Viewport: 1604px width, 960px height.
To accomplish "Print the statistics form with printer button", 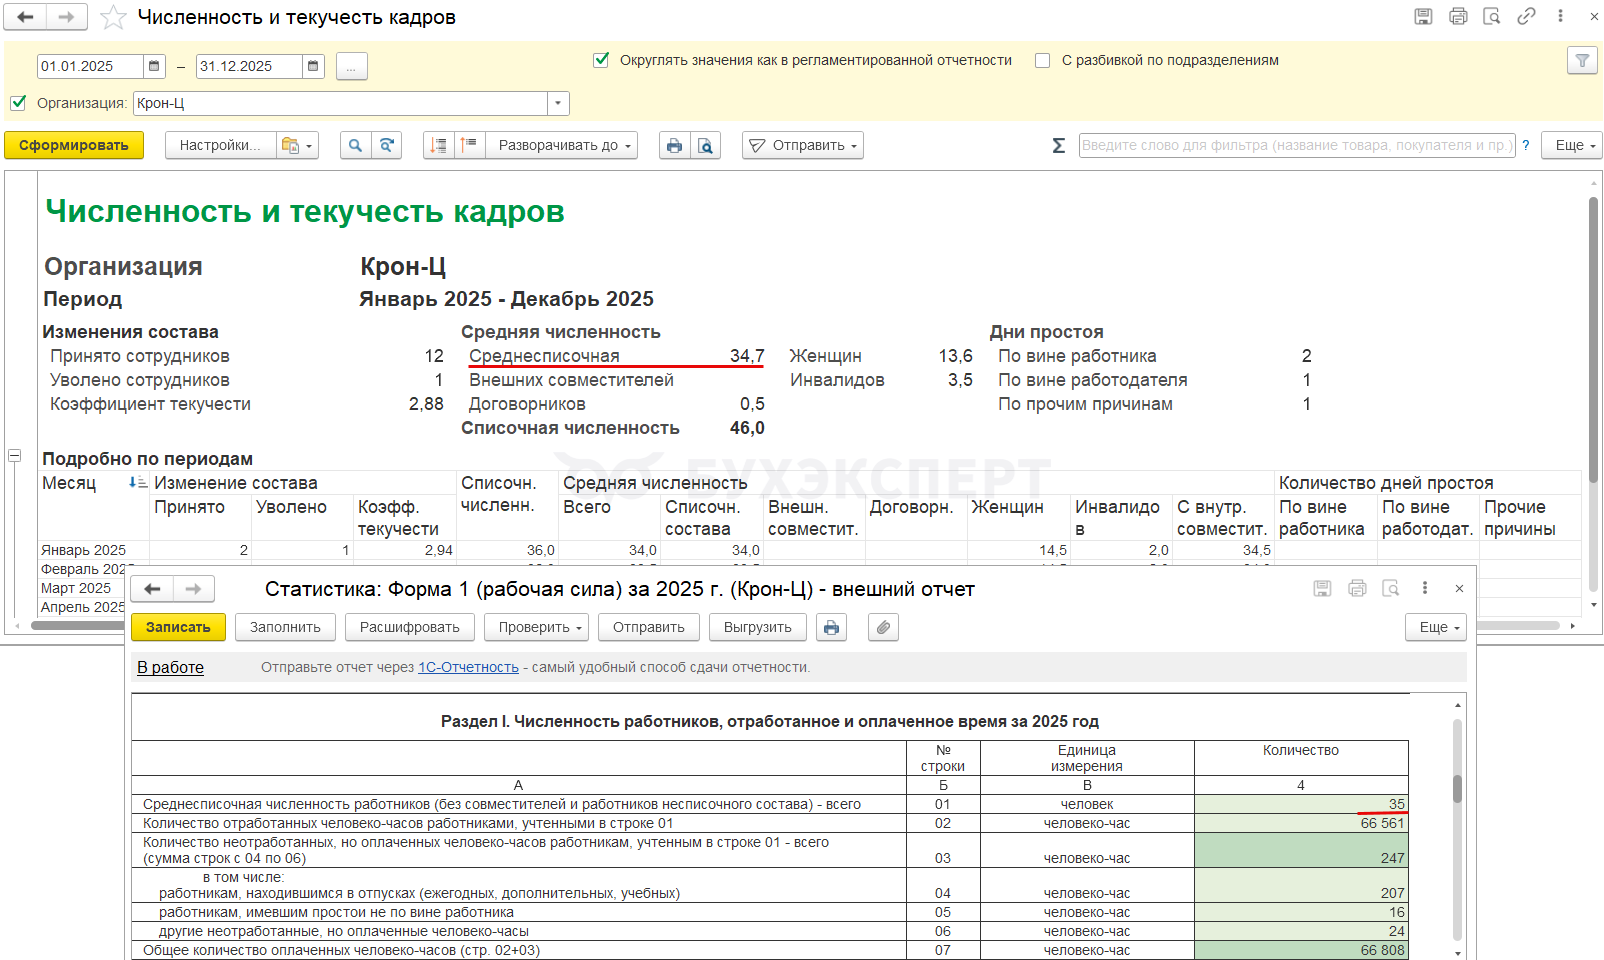I will coord(831,627).
